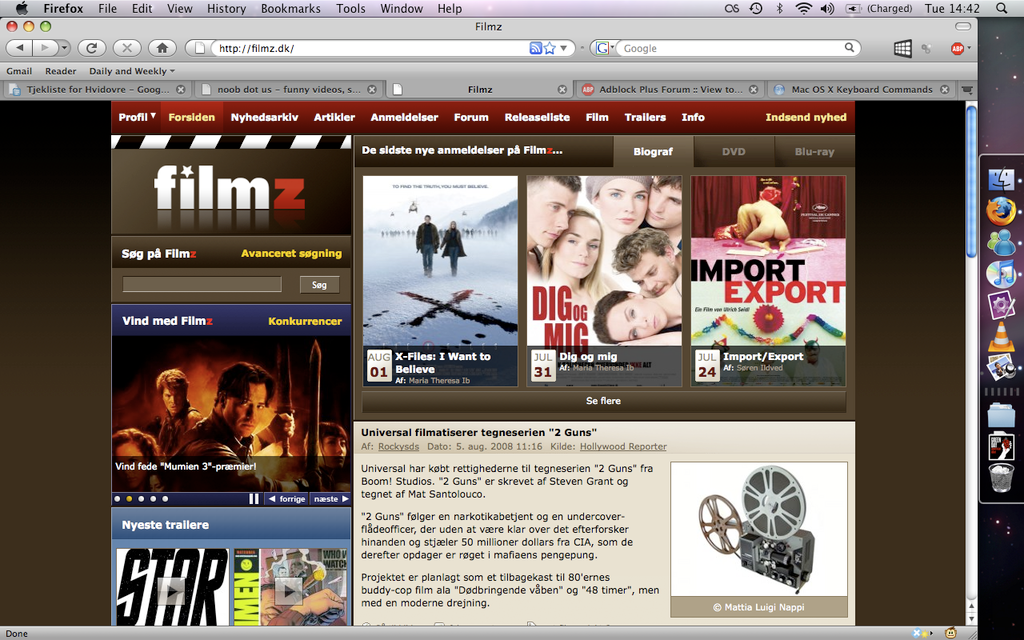Select the fifth slideshow dot
This screenshot has width=1024, height=640.
(x=165, y=499)
